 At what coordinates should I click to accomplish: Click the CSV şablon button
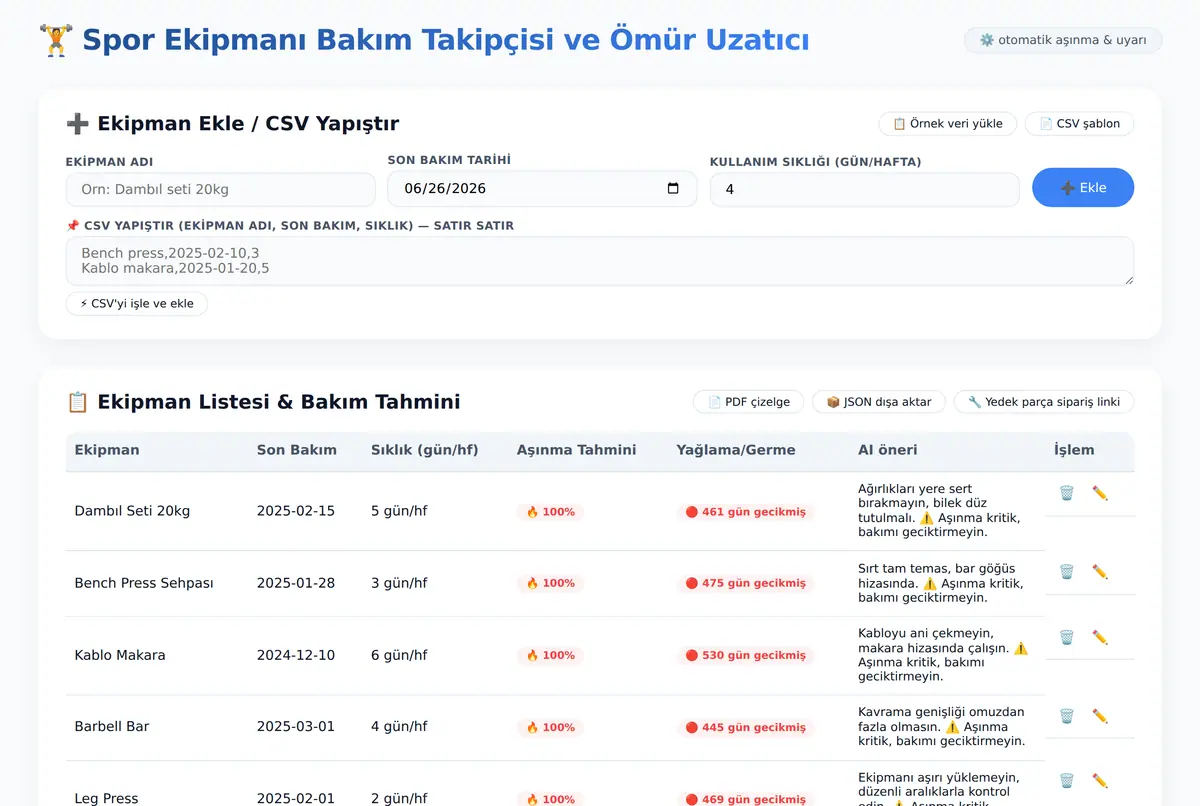point(1079,124)
